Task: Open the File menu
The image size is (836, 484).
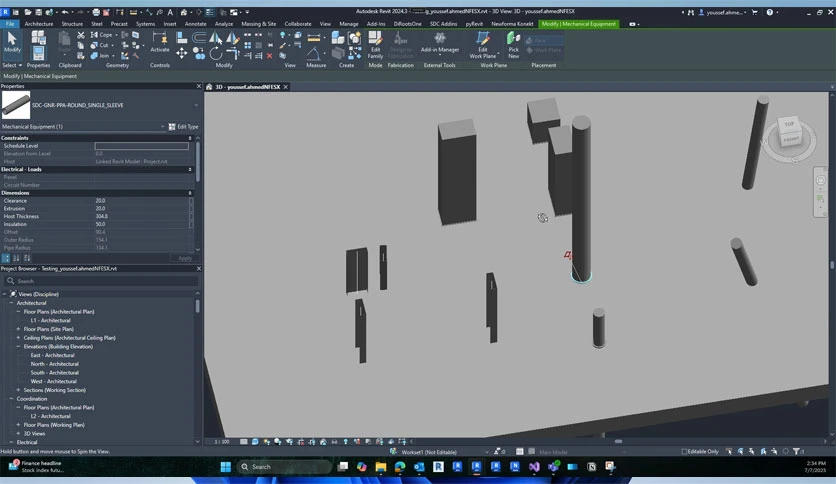Action: pyautogui.click(x=10, y=24)
